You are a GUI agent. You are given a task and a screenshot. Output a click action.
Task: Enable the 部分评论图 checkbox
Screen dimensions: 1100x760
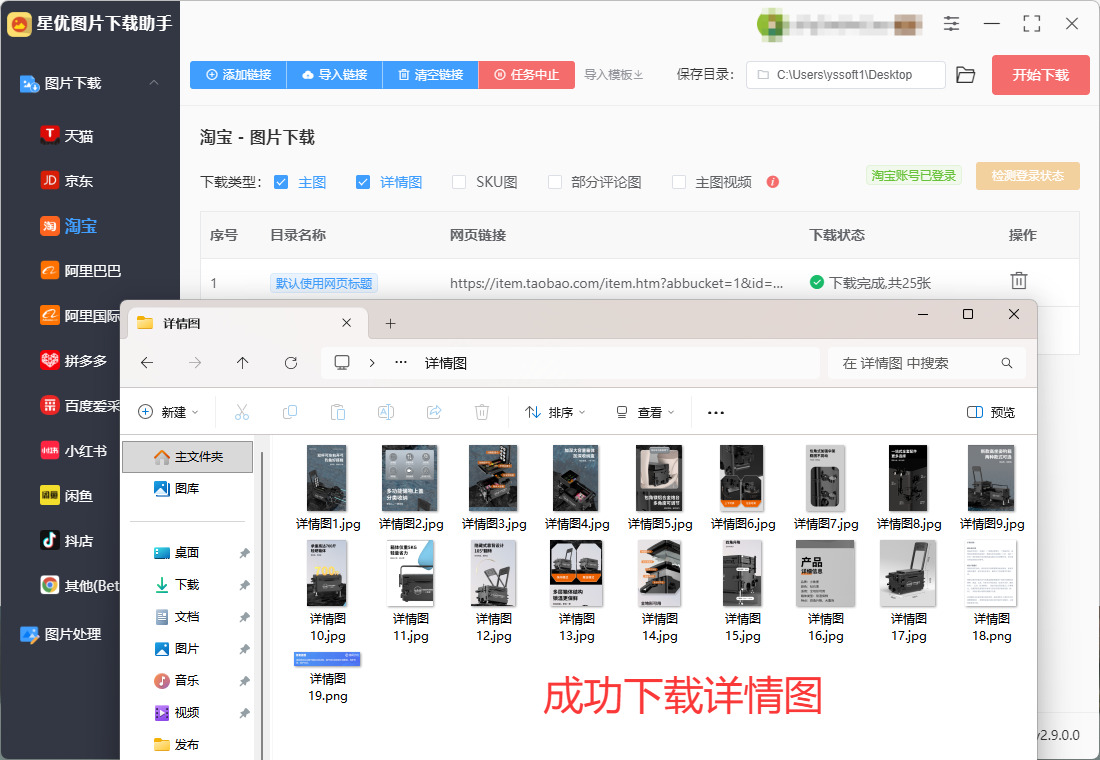pyautogui.click(x=554, y=182)
